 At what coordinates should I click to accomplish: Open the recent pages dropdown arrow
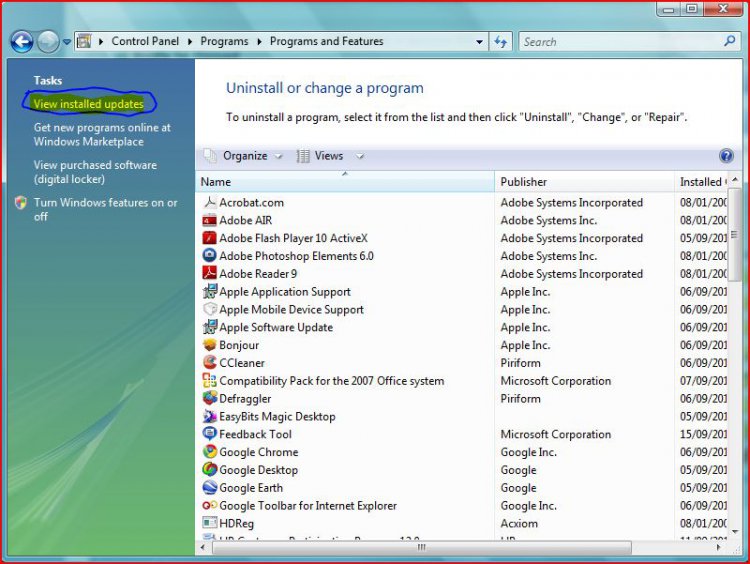pyautogui.click(x=66, y=42)
